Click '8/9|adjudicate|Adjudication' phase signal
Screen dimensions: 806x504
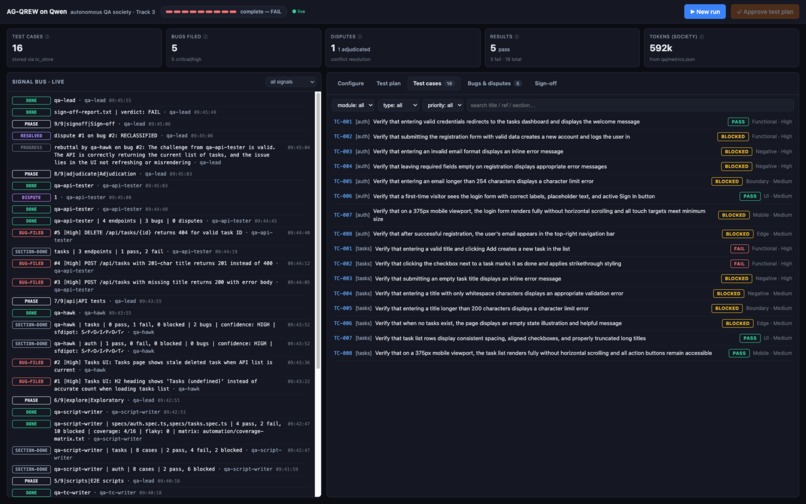click(x=95, y=174)
